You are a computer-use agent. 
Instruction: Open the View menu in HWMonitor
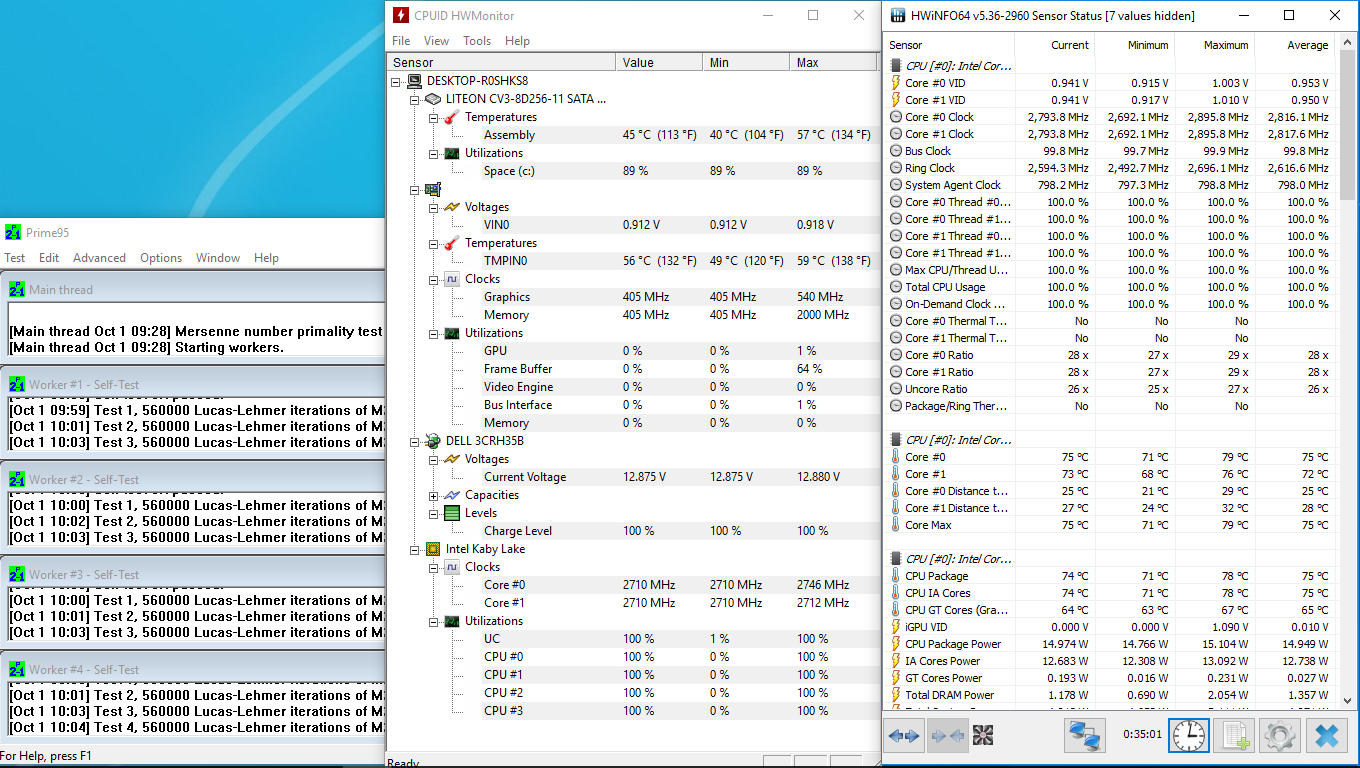click(436, 41)
